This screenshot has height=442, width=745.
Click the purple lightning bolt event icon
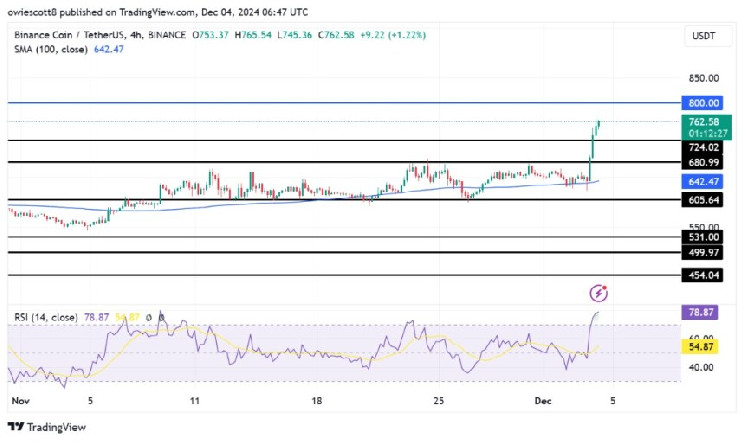tap(598, 293)
